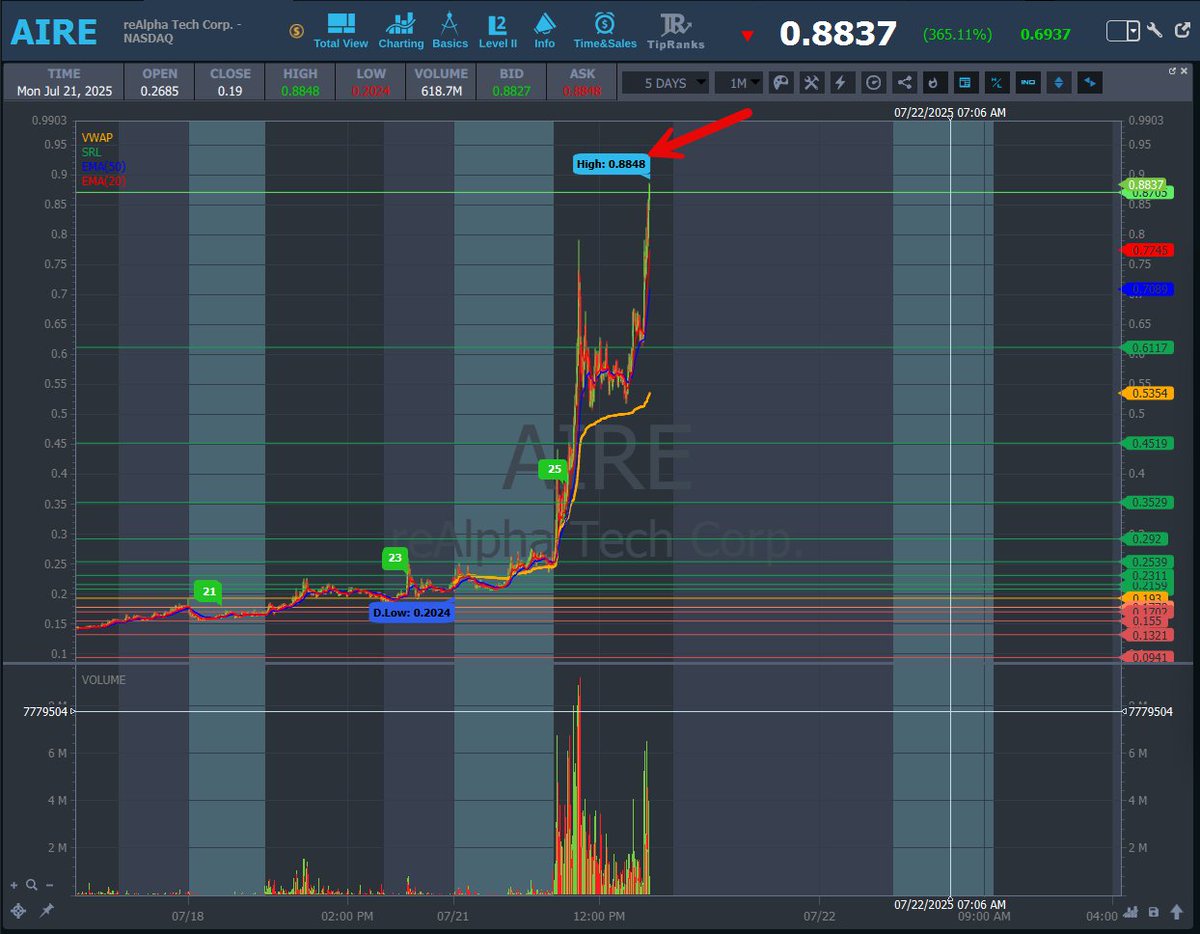Image resolution: width=1200 pixels, height=934 pixels.
Task: Click the EMA(50) indicator label
Action: tap(104, 166)
